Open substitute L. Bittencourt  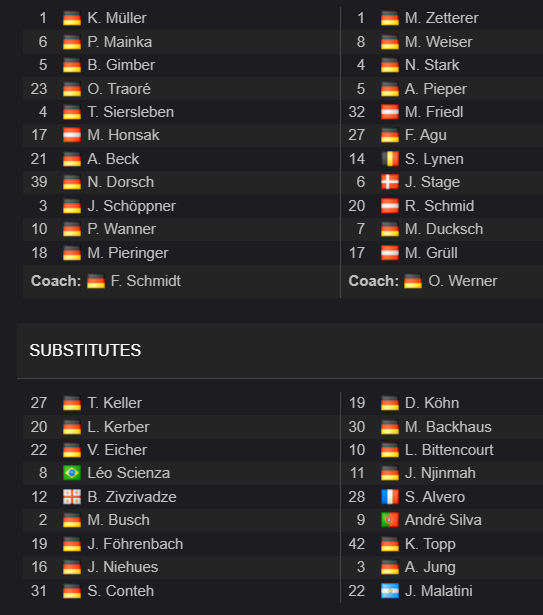click(449, 450)
